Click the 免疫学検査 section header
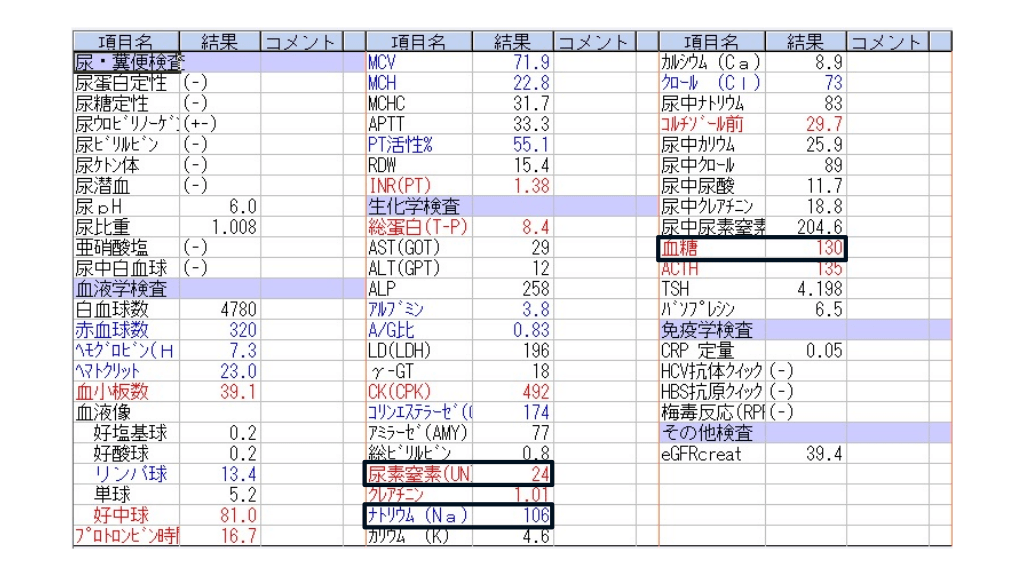The height and width of the screenshot is (576, 1024). point(706,330)
